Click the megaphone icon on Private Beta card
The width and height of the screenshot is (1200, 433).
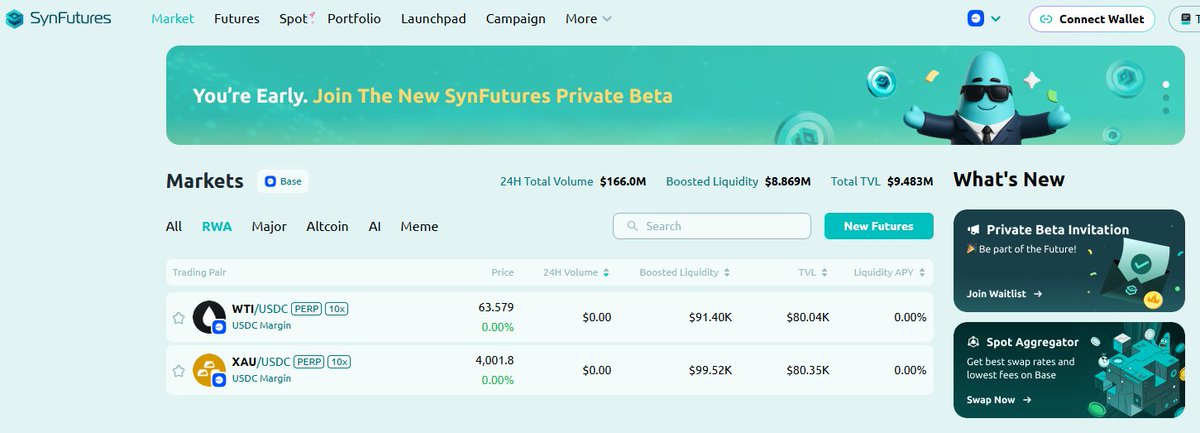[x=973, y=230]
